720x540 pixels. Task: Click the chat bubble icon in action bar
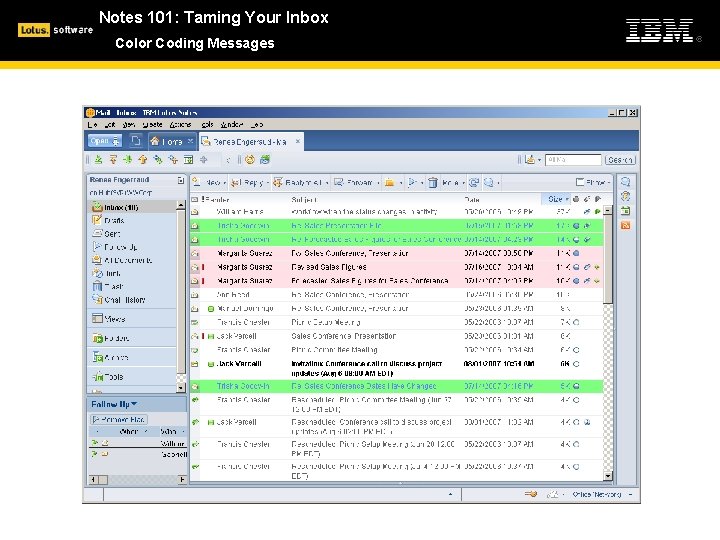point(491,182)
